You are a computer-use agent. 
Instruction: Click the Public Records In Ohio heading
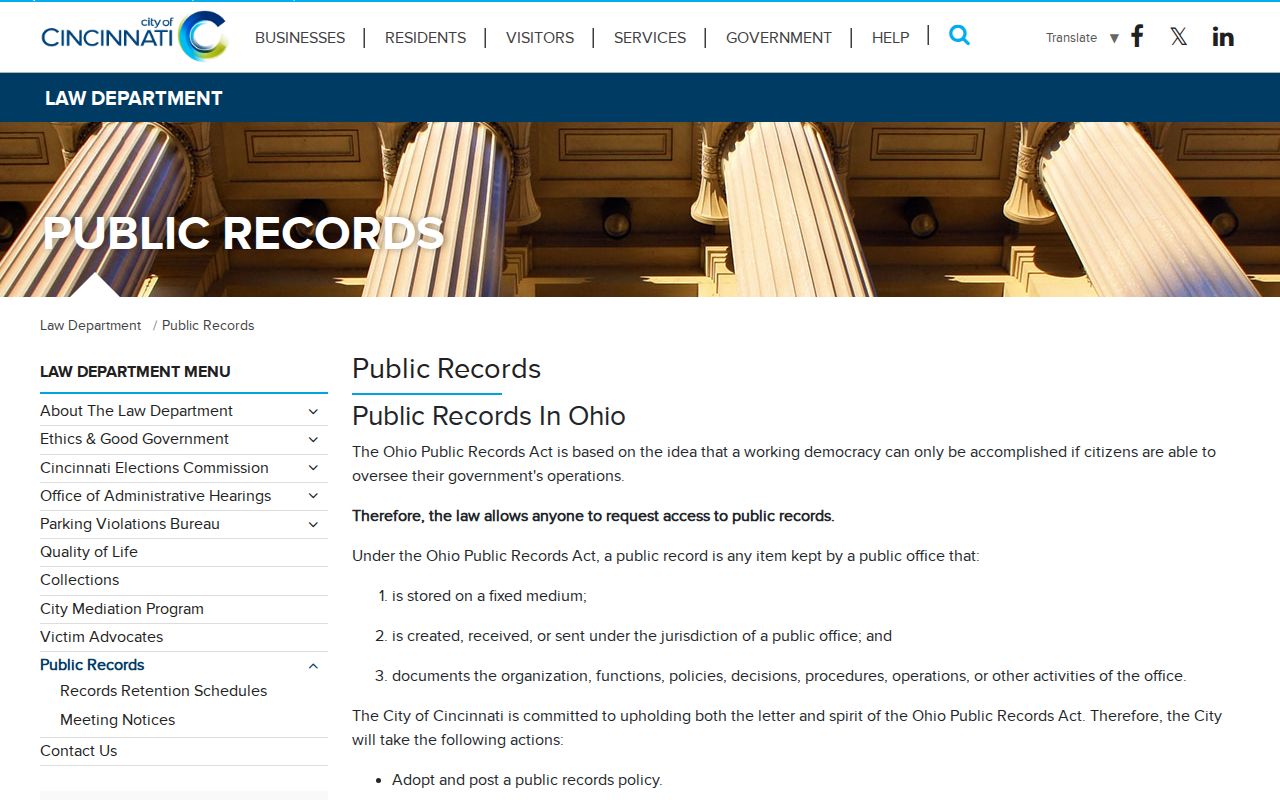tap(489, 416)
